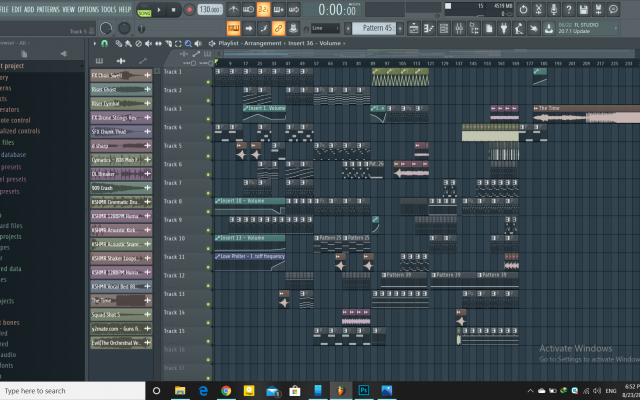Open Photoshop from the taskbar
The height and width of the screenshot is (400, 640).
[x=363, y=391]
